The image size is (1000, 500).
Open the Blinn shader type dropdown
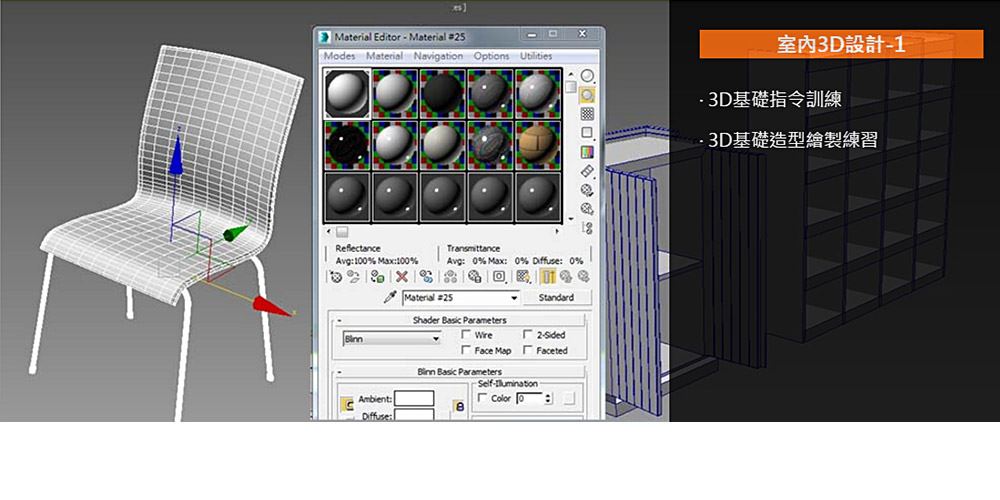click(x=434, y=339)
